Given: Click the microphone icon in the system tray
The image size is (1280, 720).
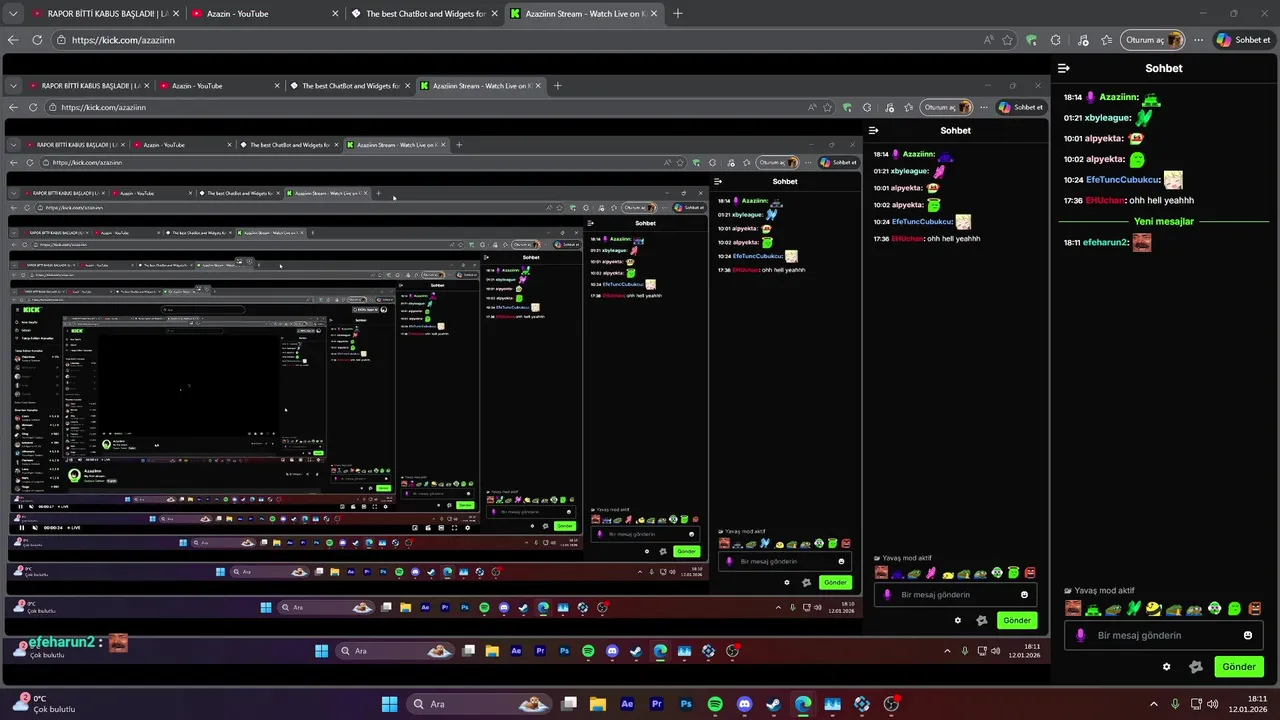Looking at the screenshot, I should click(1176, 704).
